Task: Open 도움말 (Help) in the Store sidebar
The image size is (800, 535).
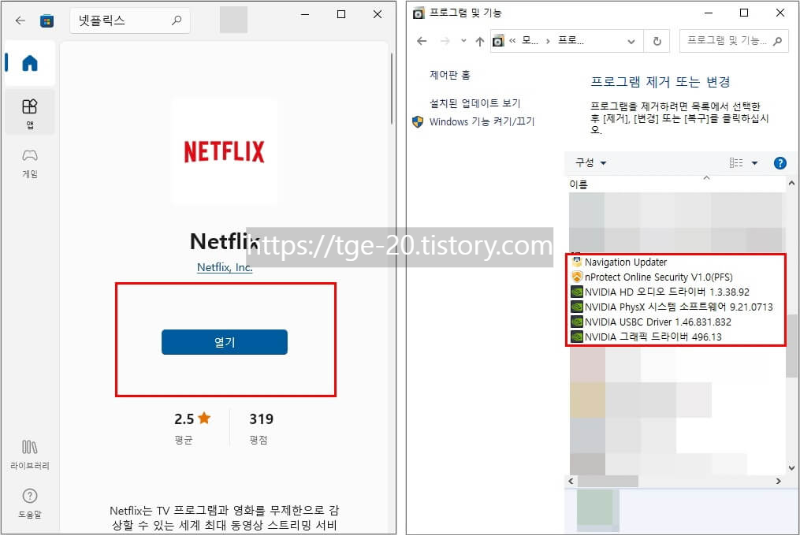Action: (30, 503)
